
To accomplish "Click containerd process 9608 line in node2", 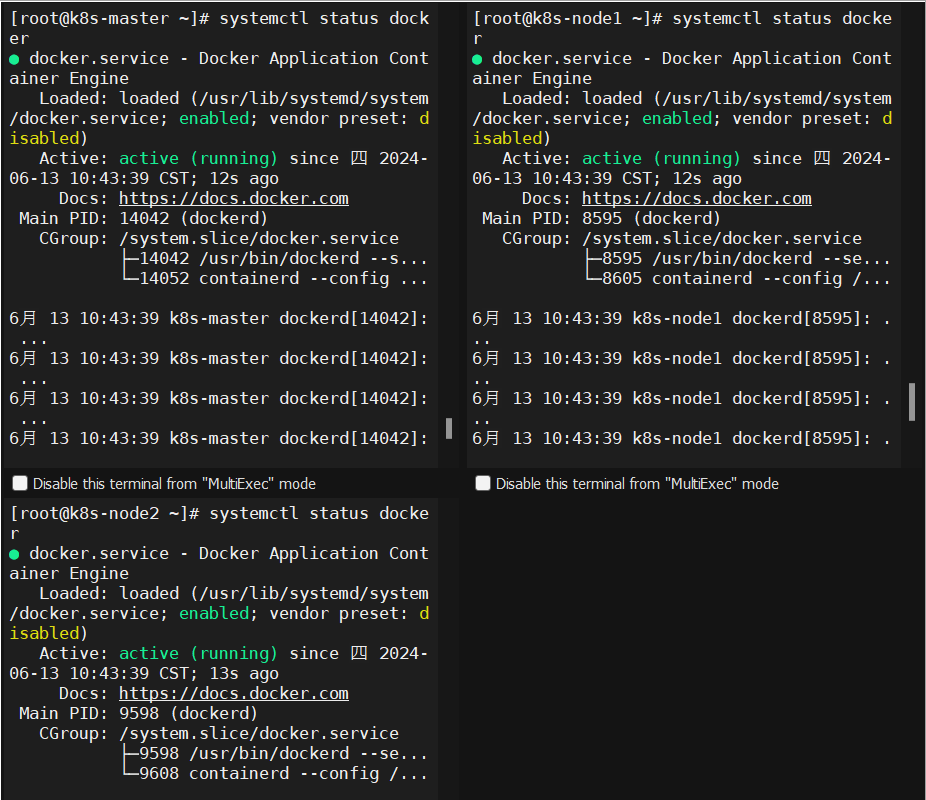I will [275, 773].
